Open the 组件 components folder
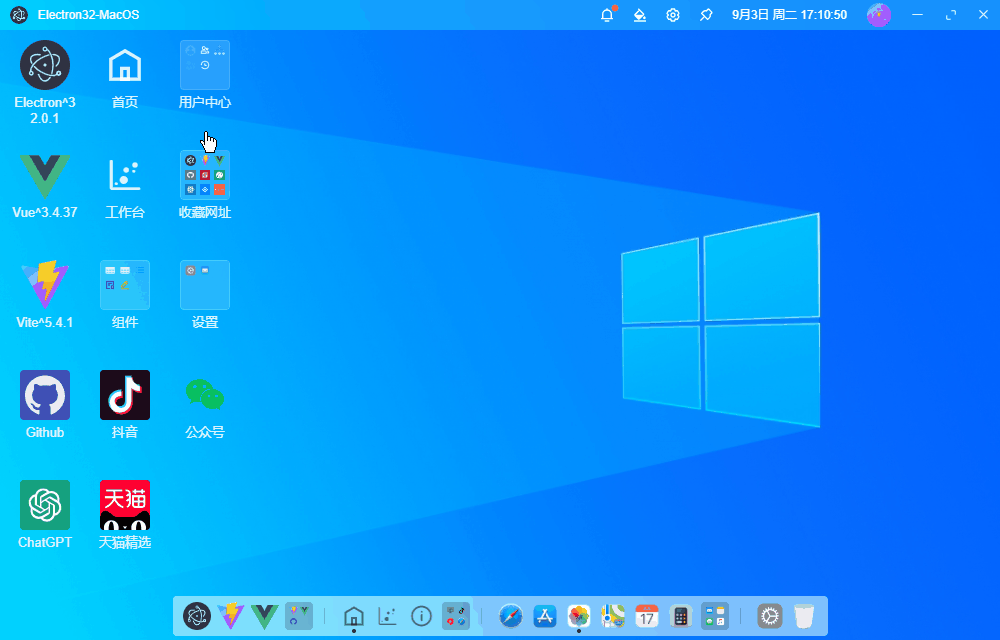The image size is (1000, 640). click(125, 285)
